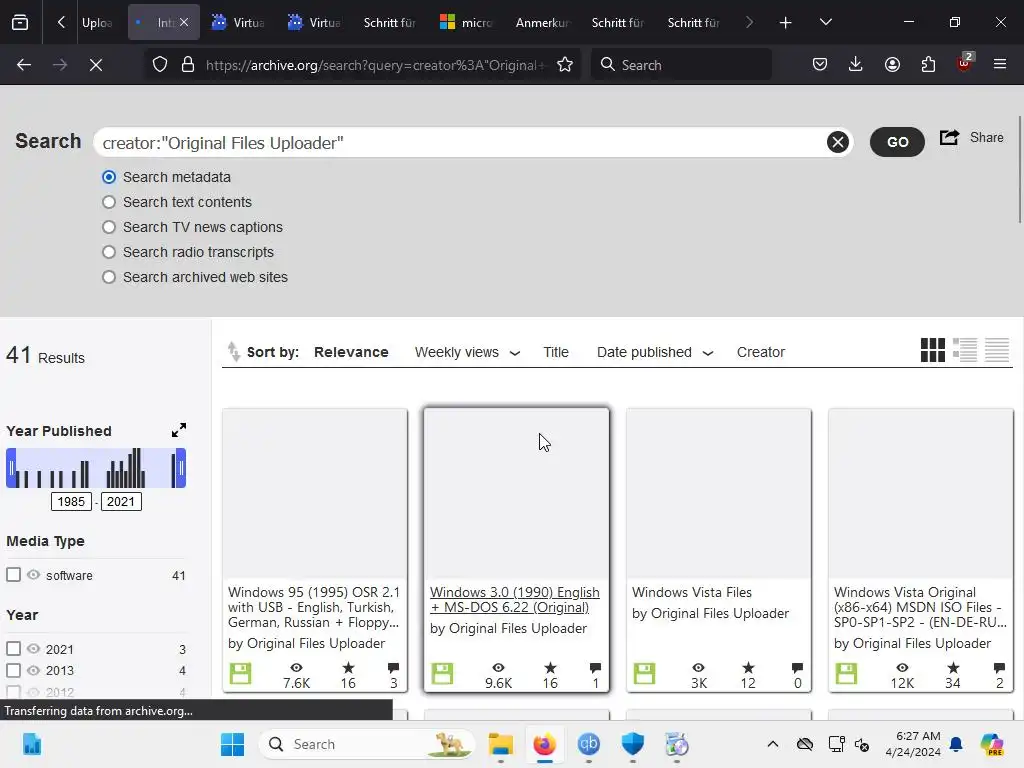The width and height of the screenshot is (1024, 768).
Task: Open Copilot preview icon in taskbar
Action: click(x=992, y=744)
